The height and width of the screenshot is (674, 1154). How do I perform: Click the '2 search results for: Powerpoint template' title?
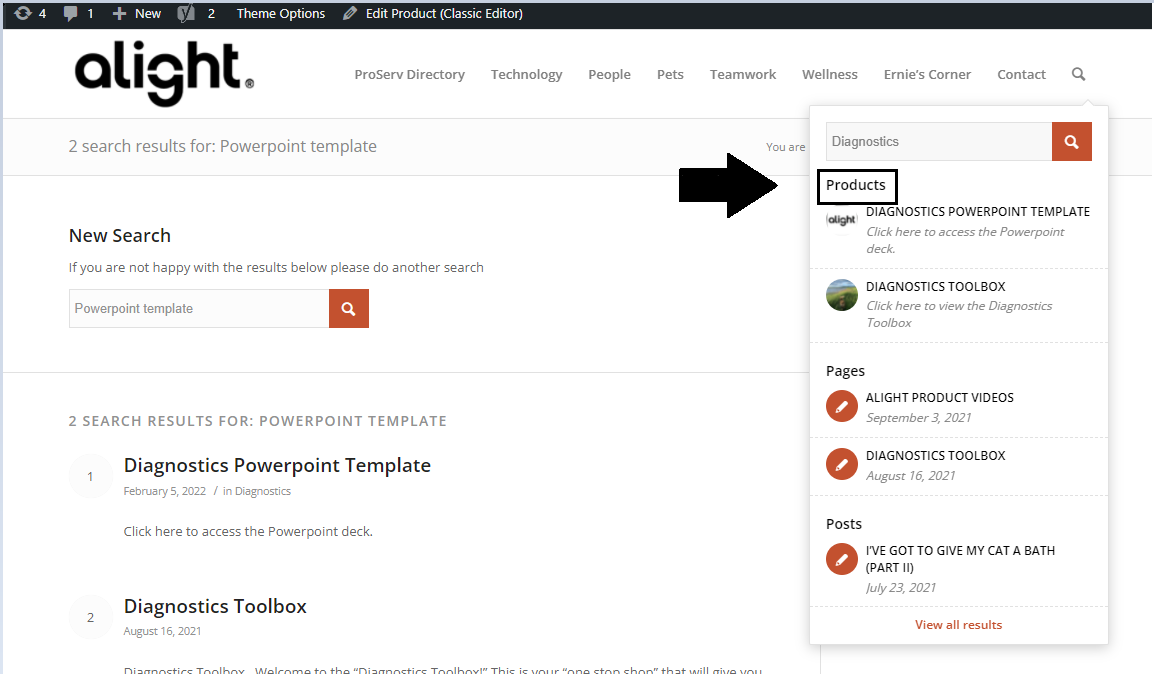222,146
